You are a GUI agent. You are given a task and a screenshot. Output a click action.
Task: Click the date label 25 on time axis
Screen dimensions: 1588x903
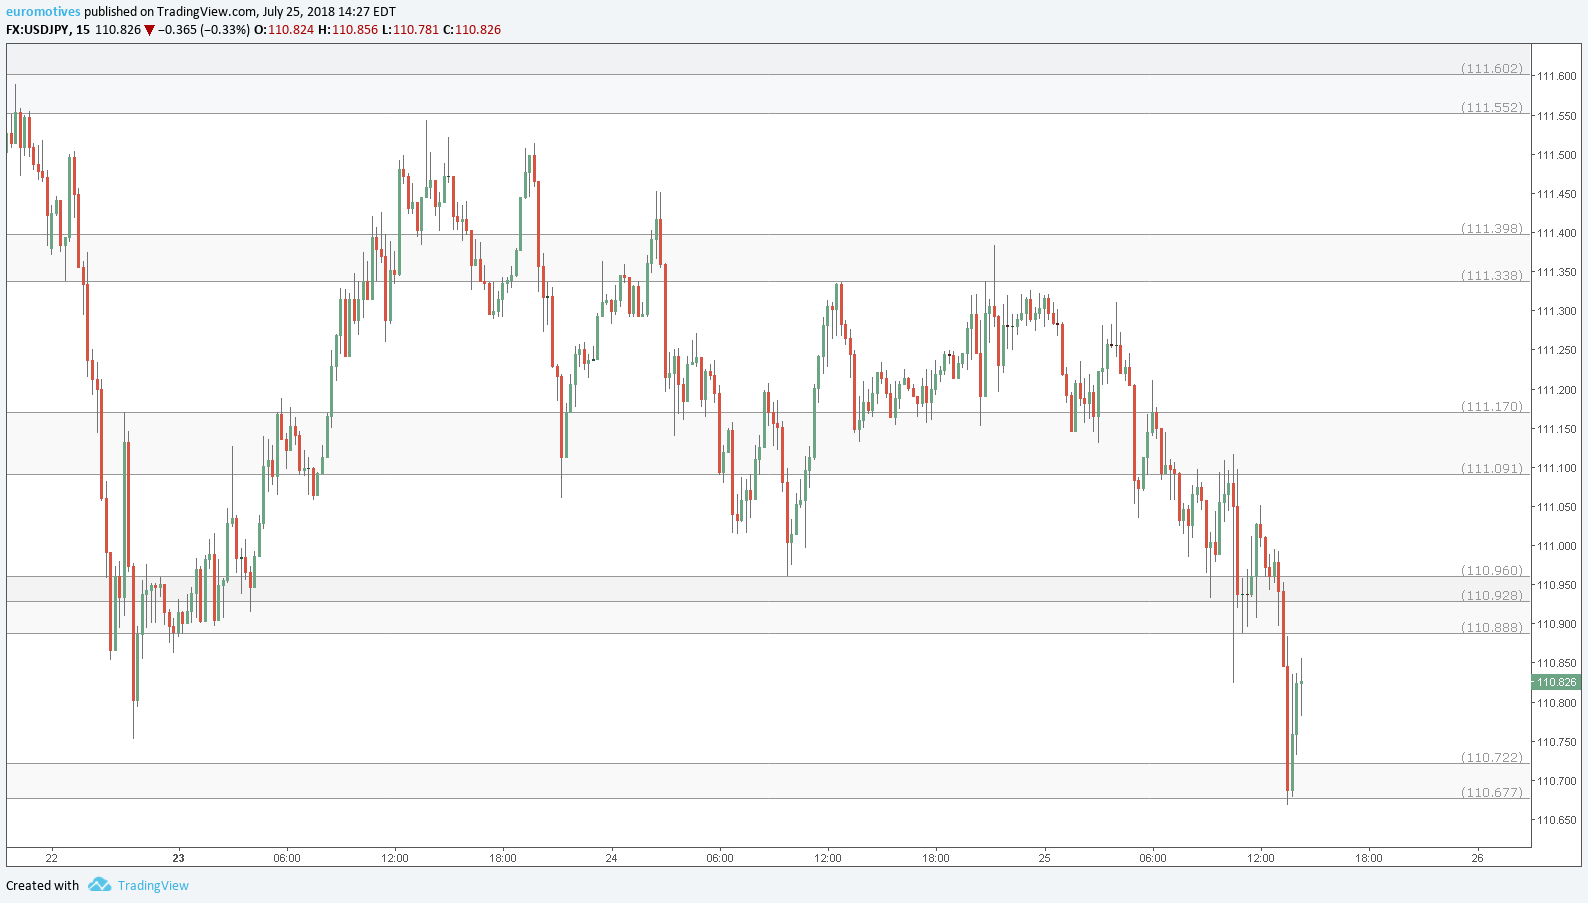(x=1044, y=858)
